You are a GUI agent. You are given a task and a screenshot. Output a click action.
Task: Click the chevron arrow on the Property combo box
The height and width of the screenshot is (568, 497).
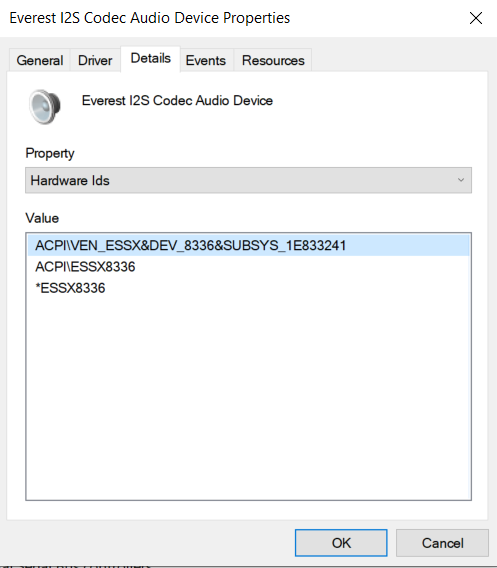click(x=461, y=180)
